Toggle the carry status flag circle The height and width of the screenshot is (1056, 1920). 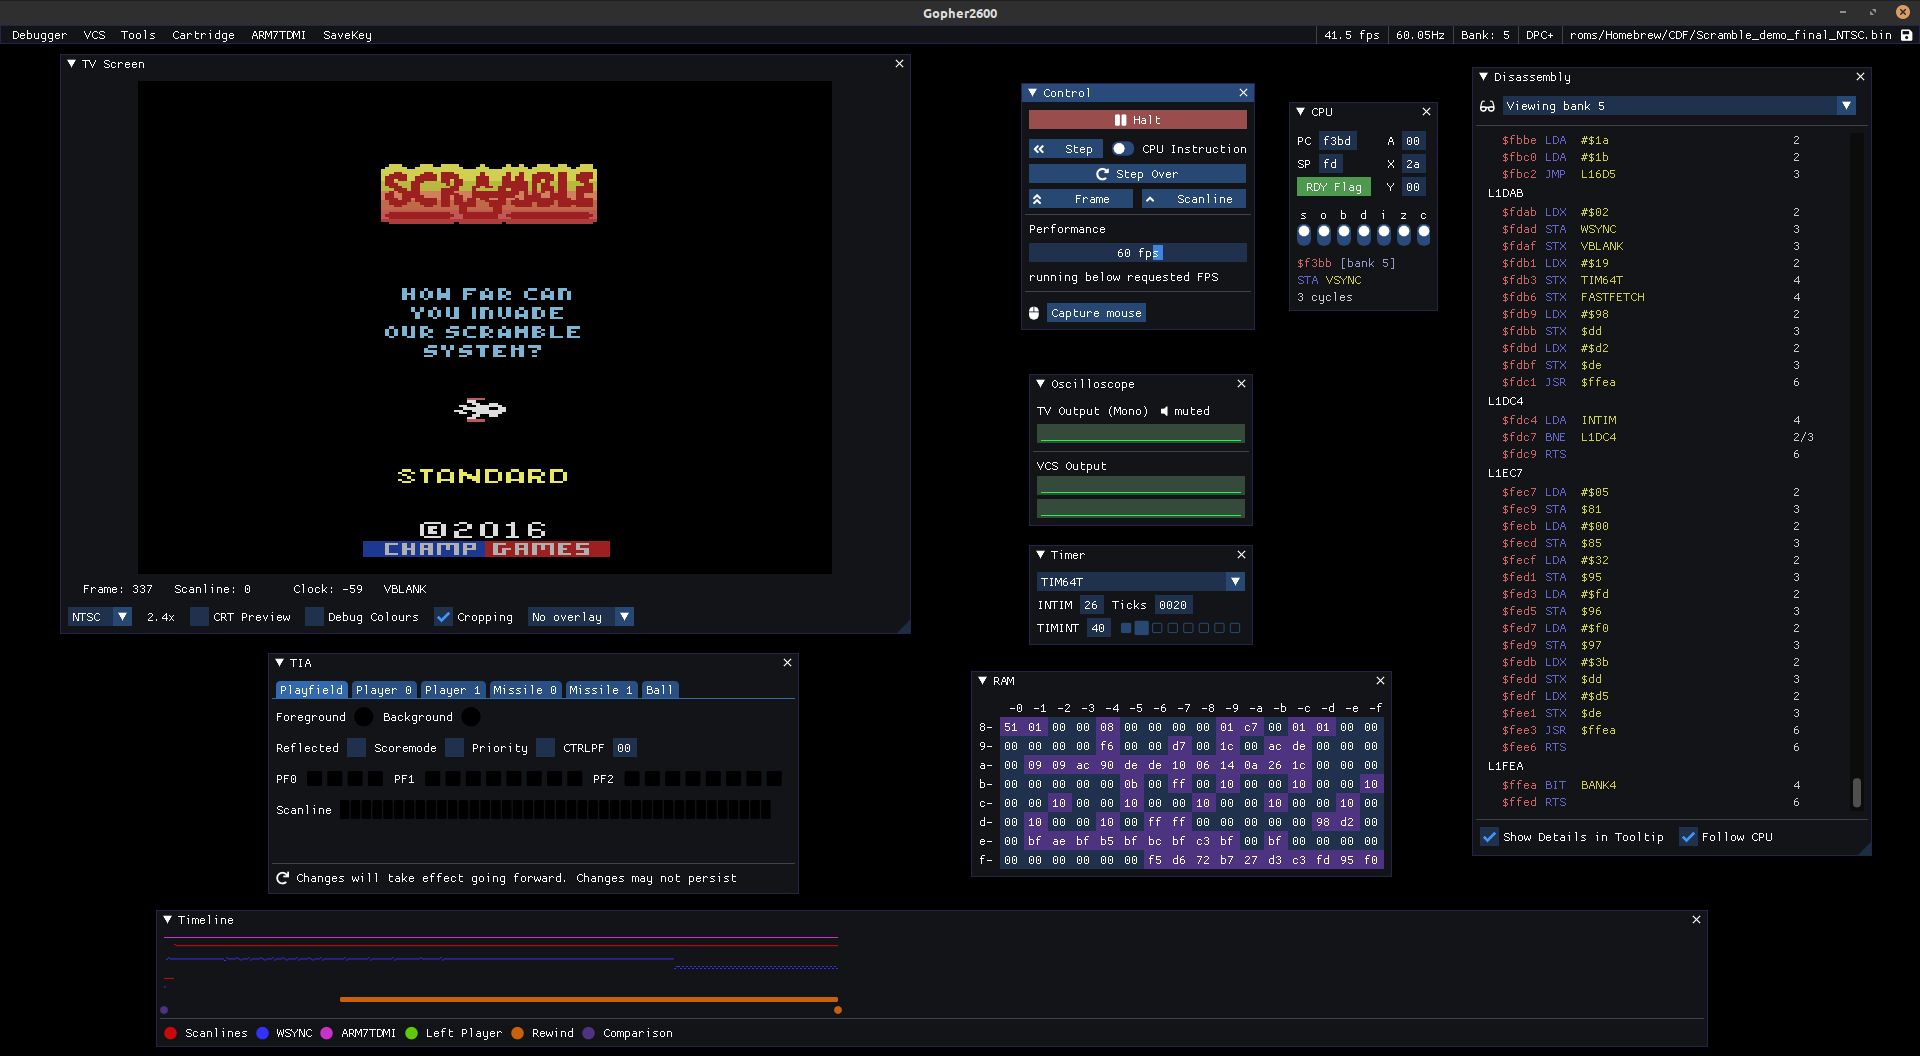tap(1424, 232)
